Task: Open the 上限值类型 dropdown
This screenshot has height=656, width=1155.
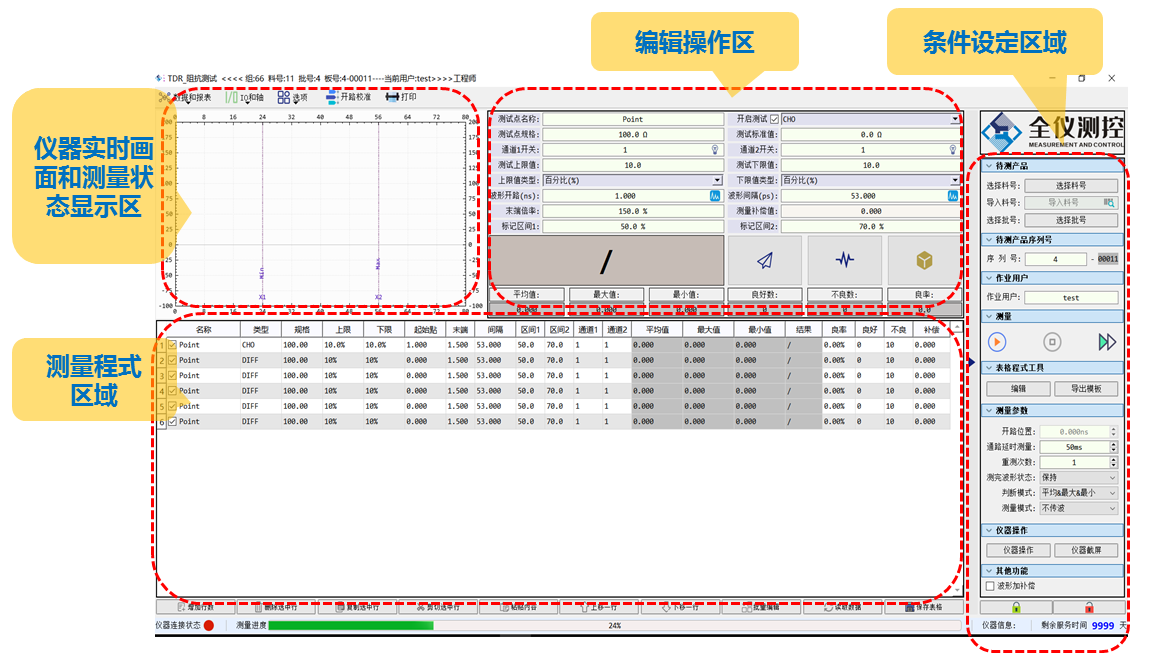Action: click(716, 181)
